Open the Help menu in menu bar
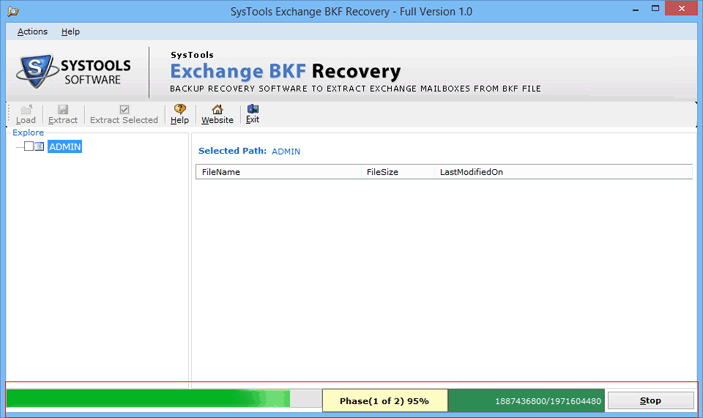The image size is (703, 418). [70, 32]
